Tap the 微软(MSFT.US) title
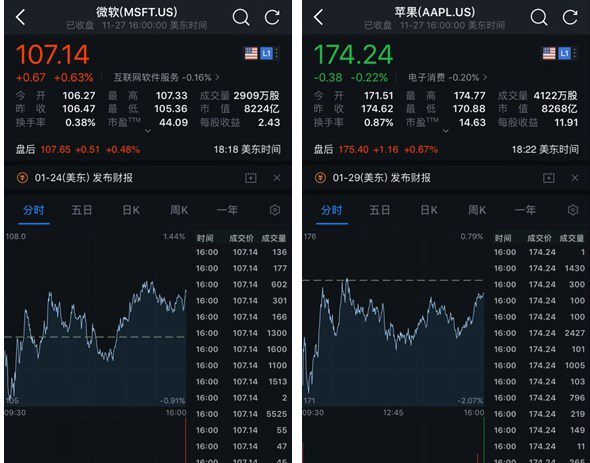 (x=137, y=12)
